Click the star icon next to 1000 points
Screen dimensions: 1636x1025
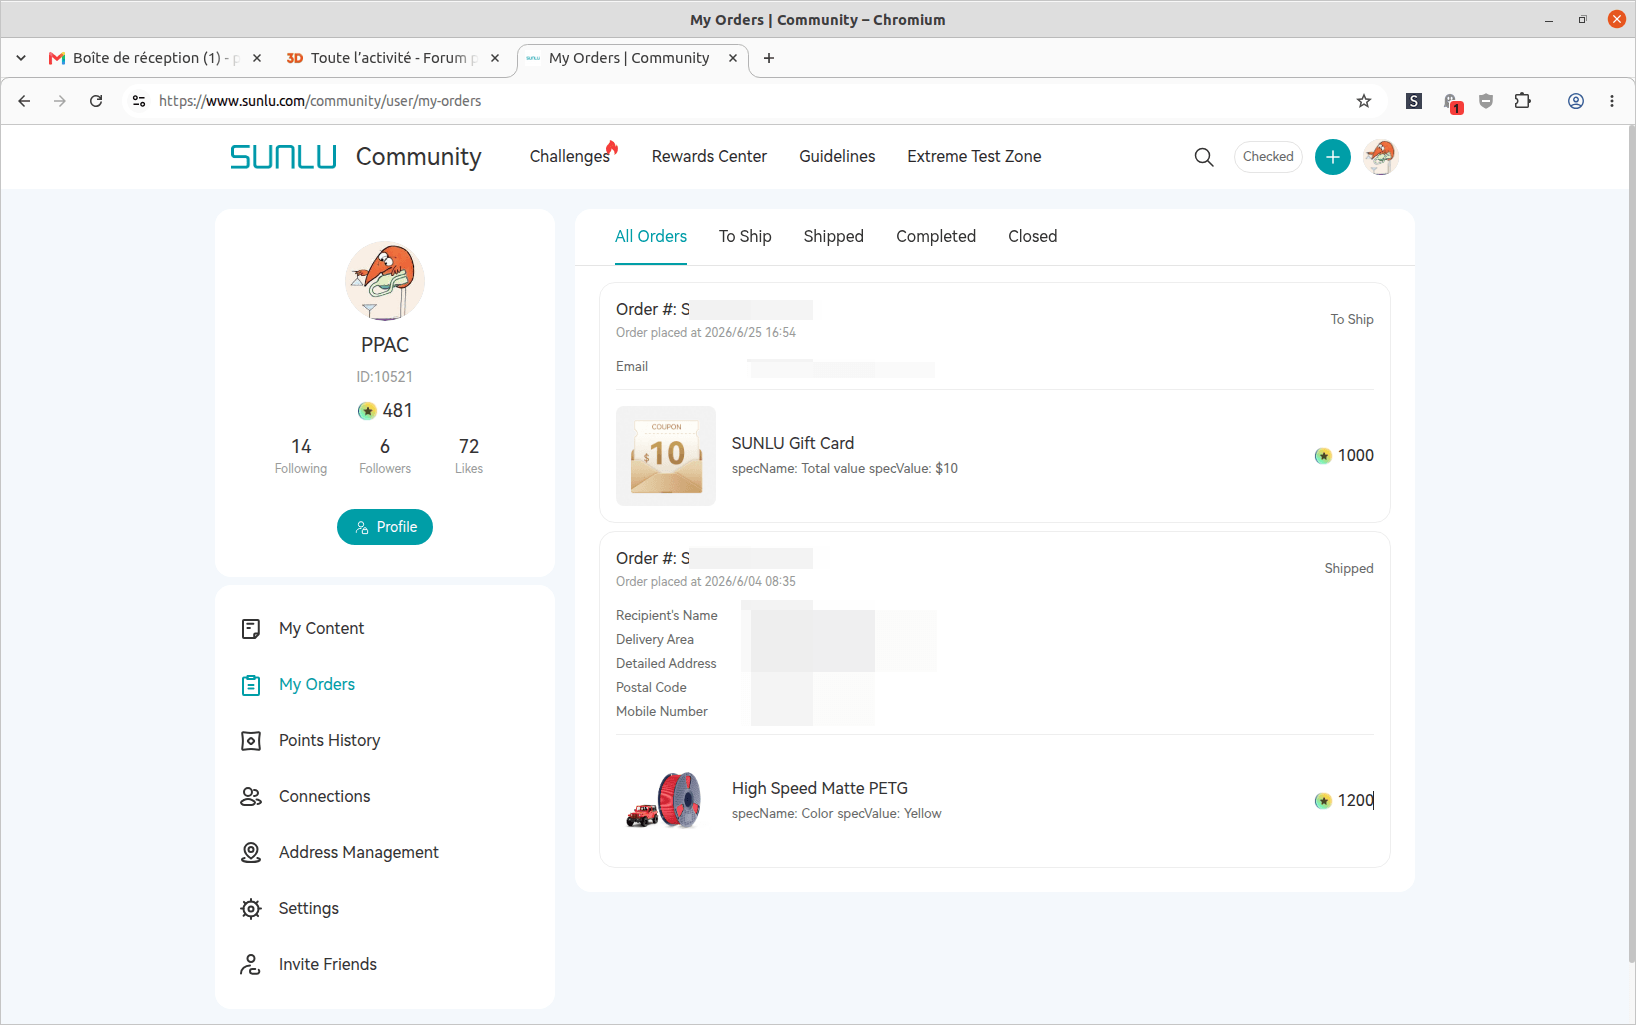tap(1323, 456)
